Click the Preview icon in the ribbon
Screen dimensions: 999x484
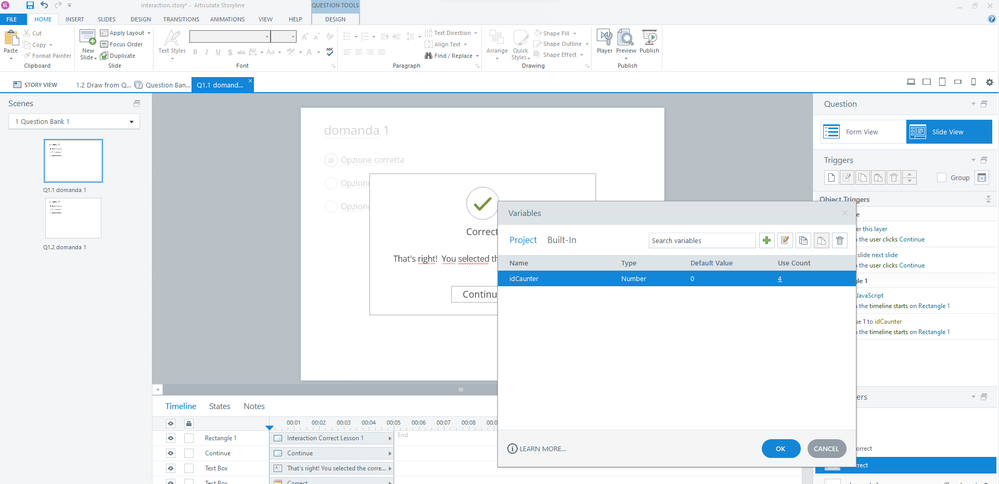pyautogui.click(x=626, y=43)
